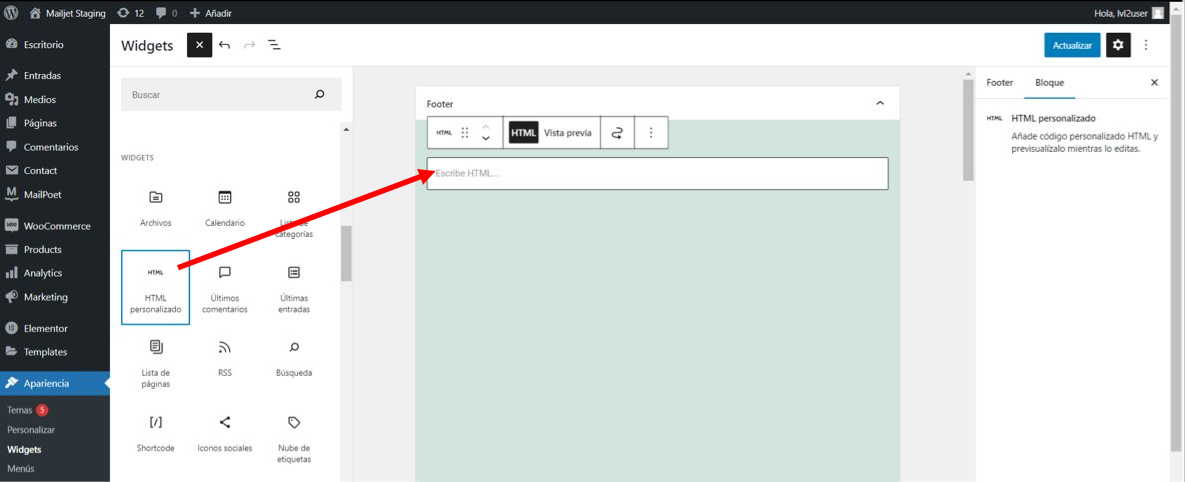Click the editor canvas vertical scrollbar
Viewport: 1185px width, 482px height.
coord(968,129)
